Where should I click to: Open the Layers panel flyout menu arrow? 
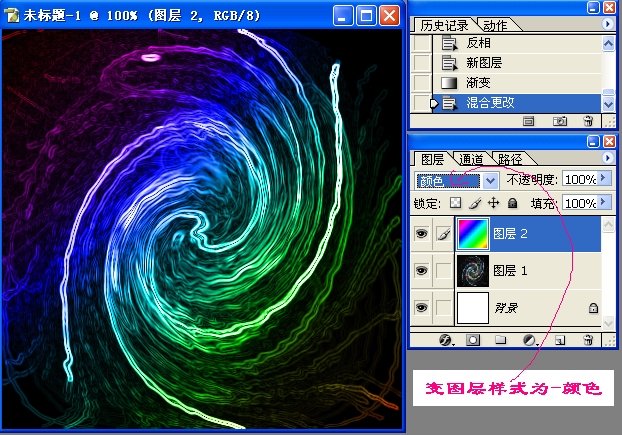click(x=607, y=158)
